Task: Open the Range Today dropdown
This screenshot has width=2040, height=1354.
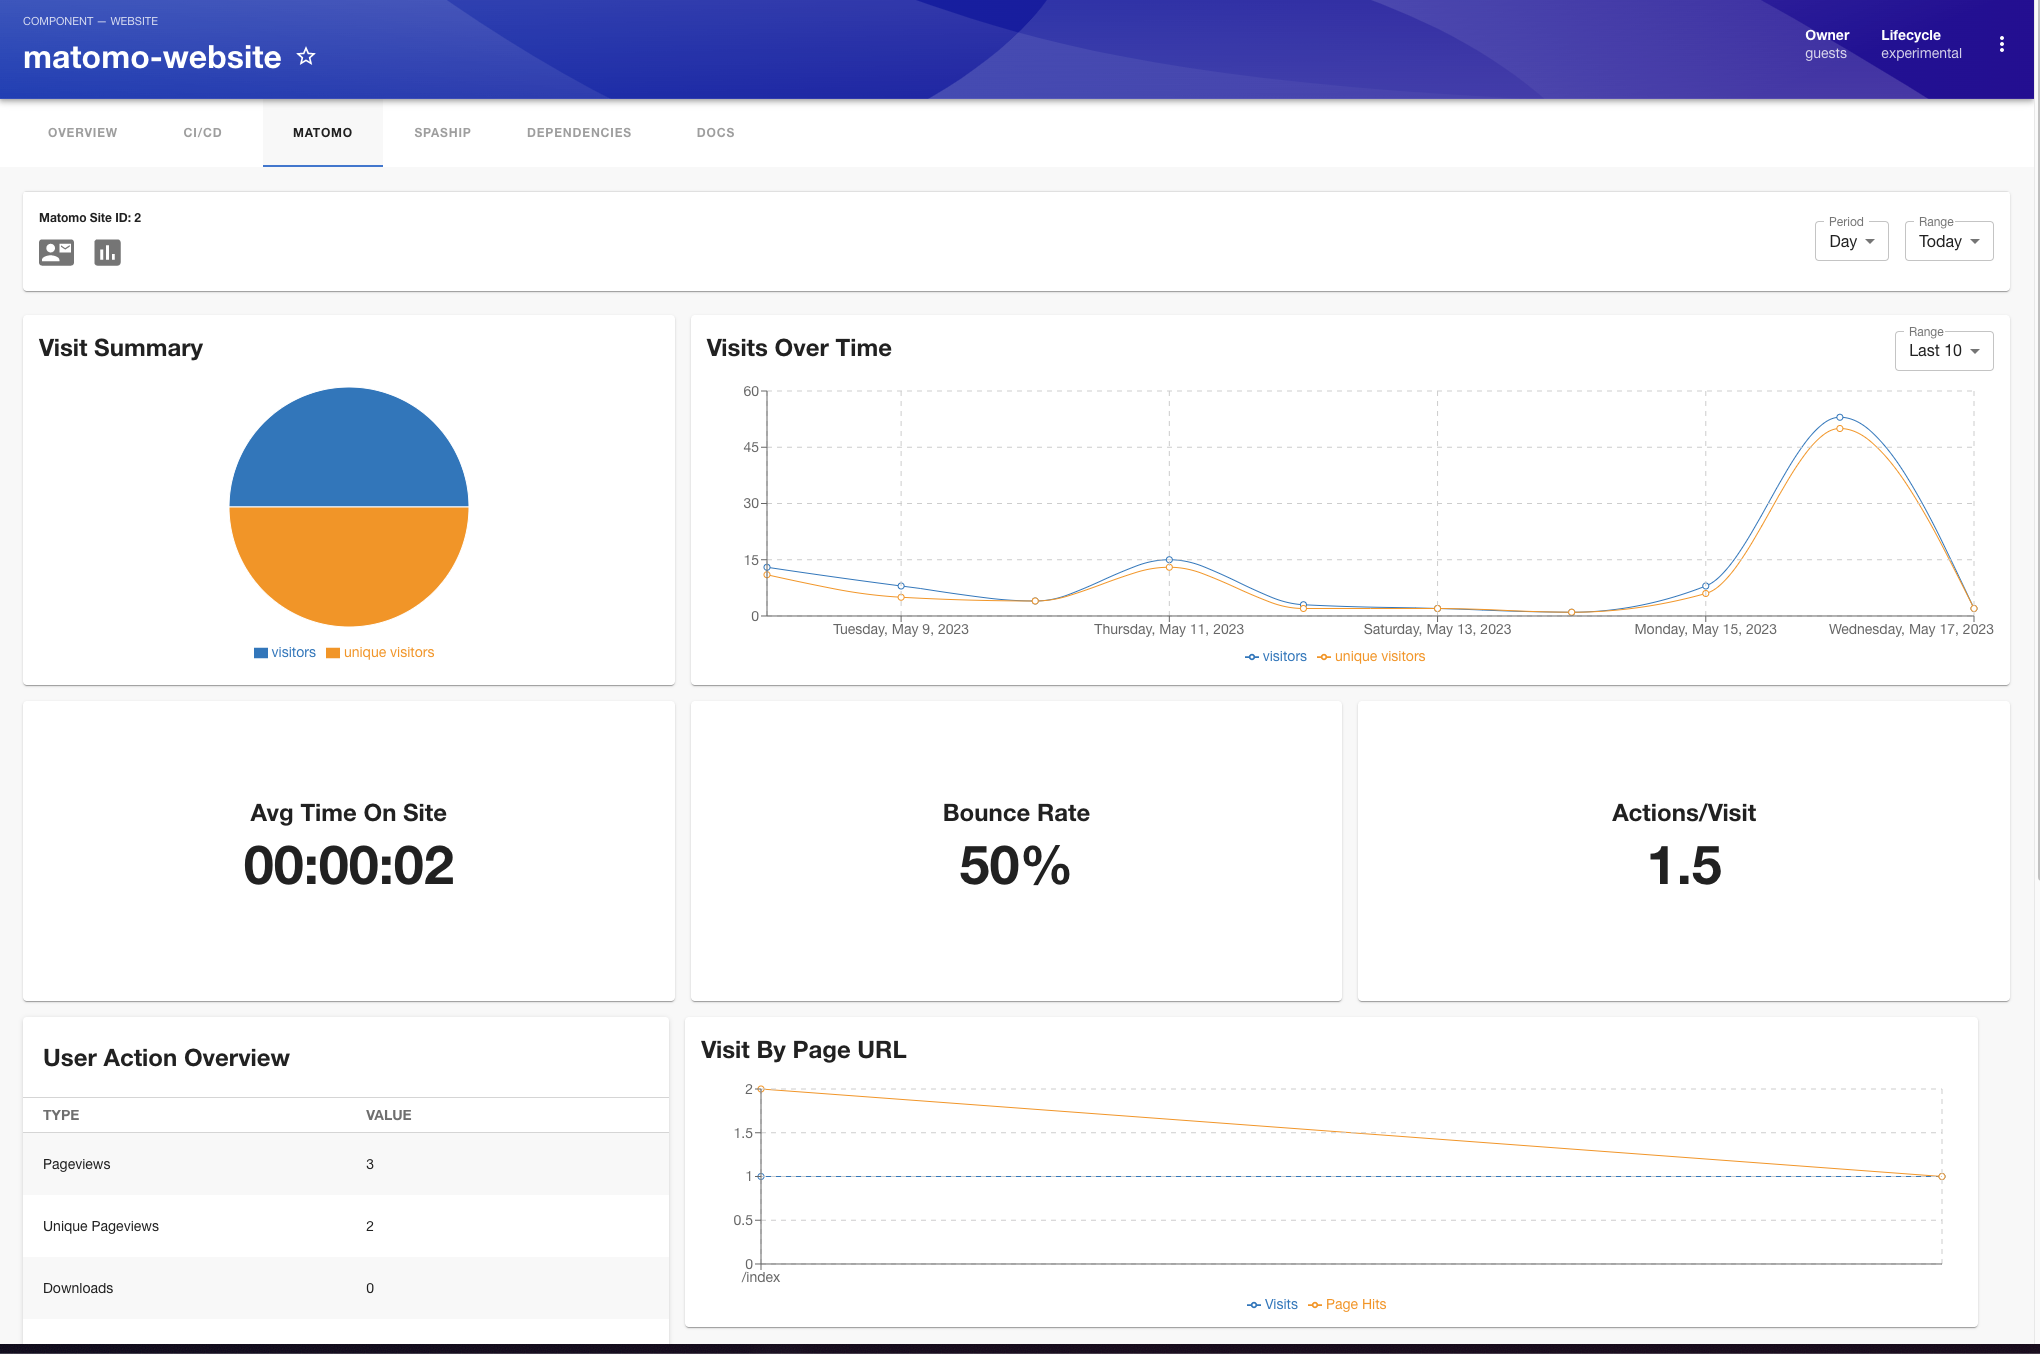Action: [1948, 241]
